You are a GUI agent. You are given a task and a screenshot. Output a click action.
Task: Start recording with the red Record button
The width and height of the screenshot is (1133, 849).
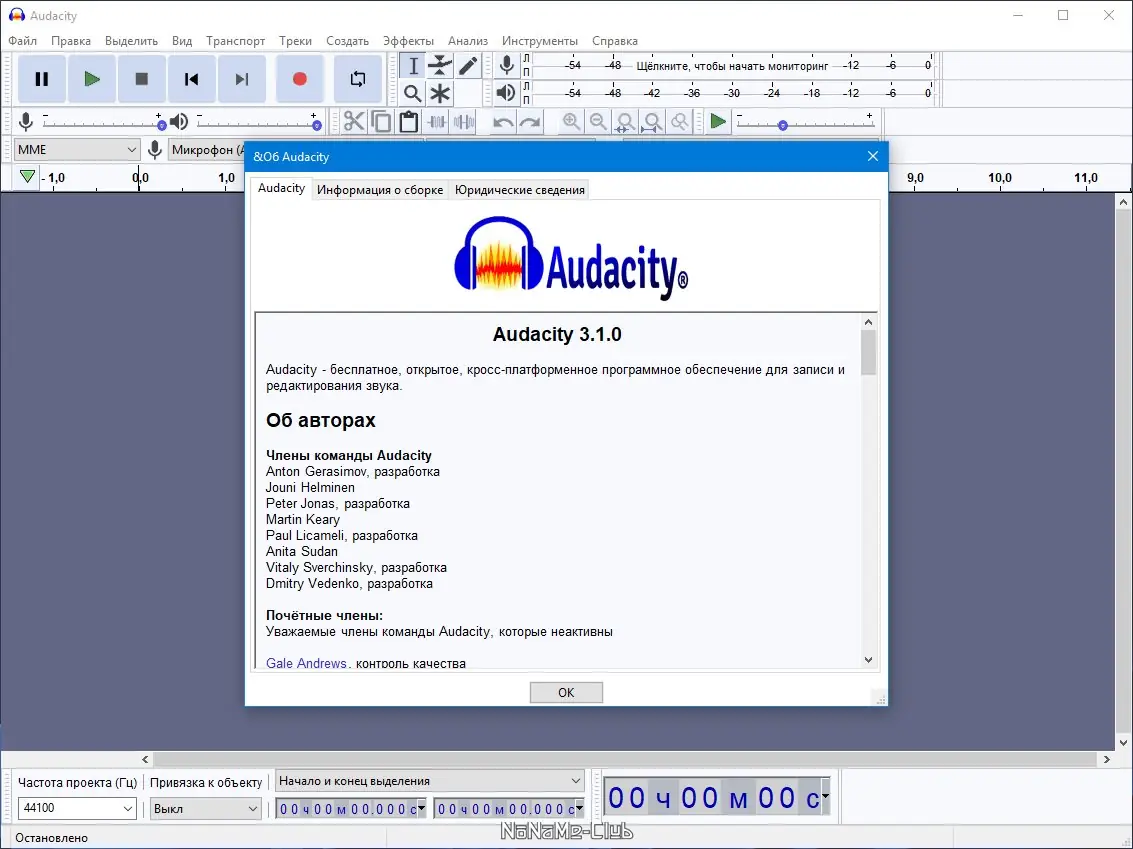300,79
